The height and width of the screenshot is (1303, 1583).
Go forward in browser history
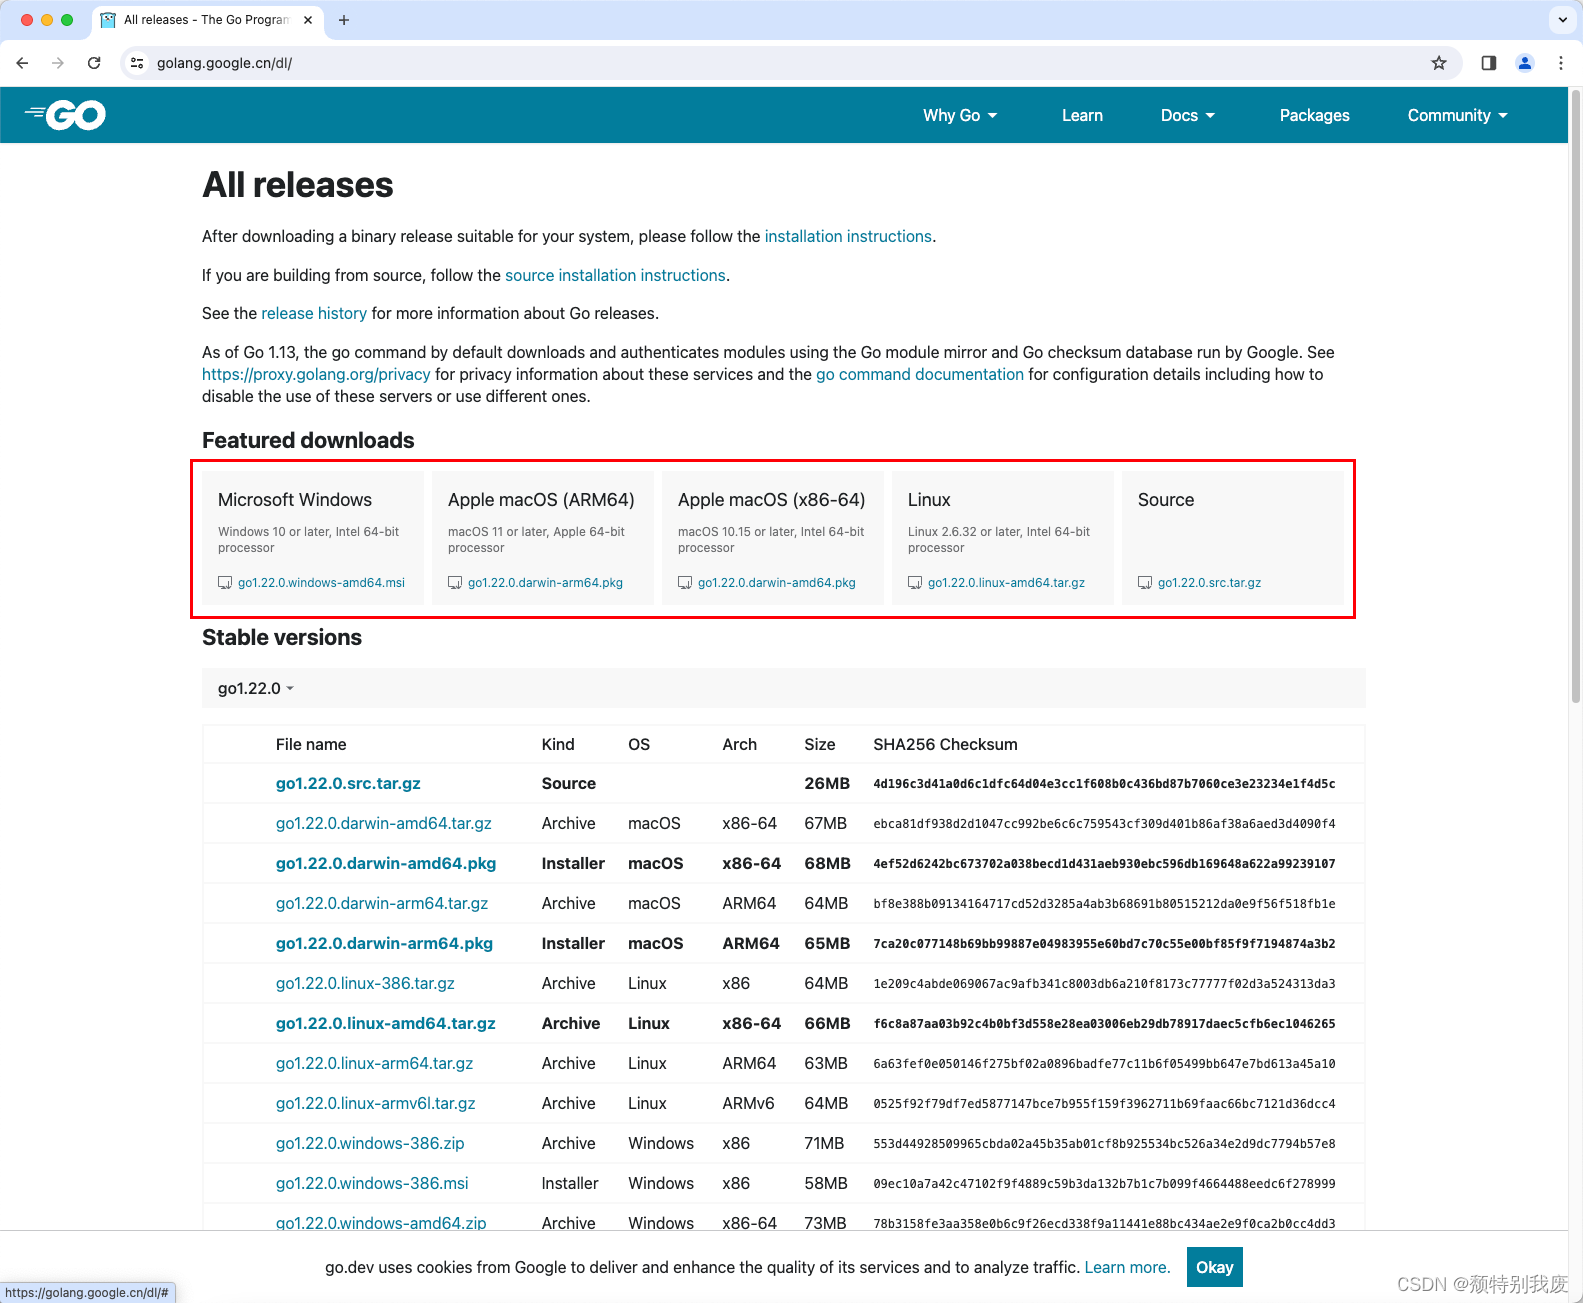click(x=58, y=63)
